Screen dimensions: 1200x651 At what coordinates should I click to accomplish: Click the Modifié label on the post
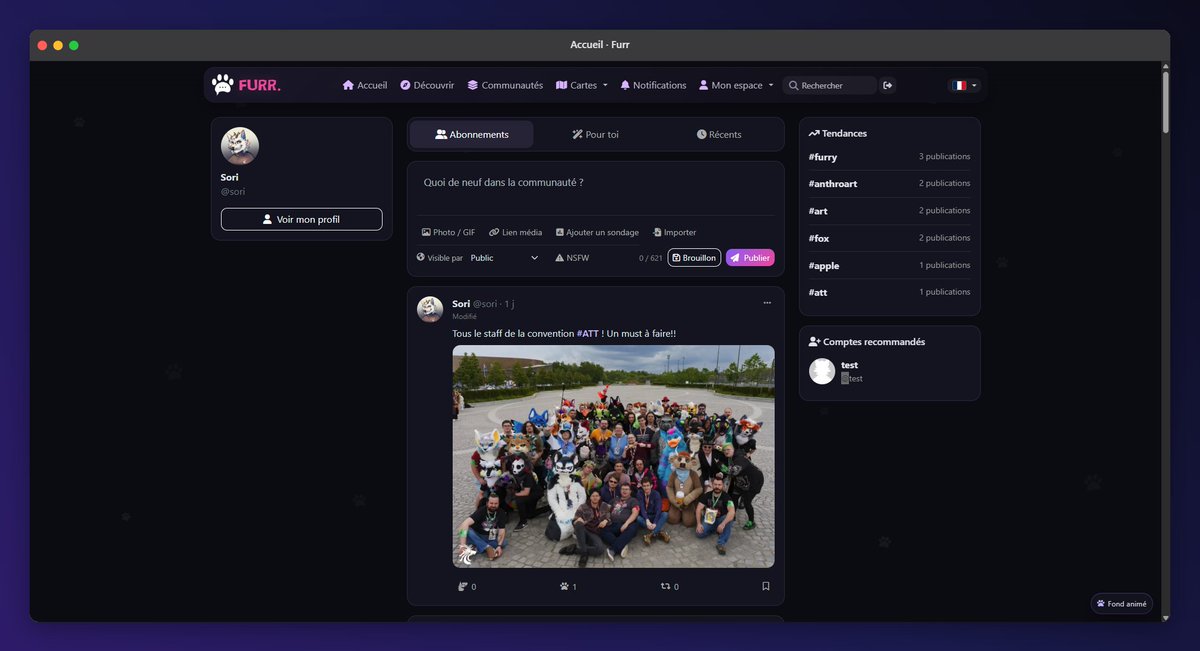[x=465, y=317]
